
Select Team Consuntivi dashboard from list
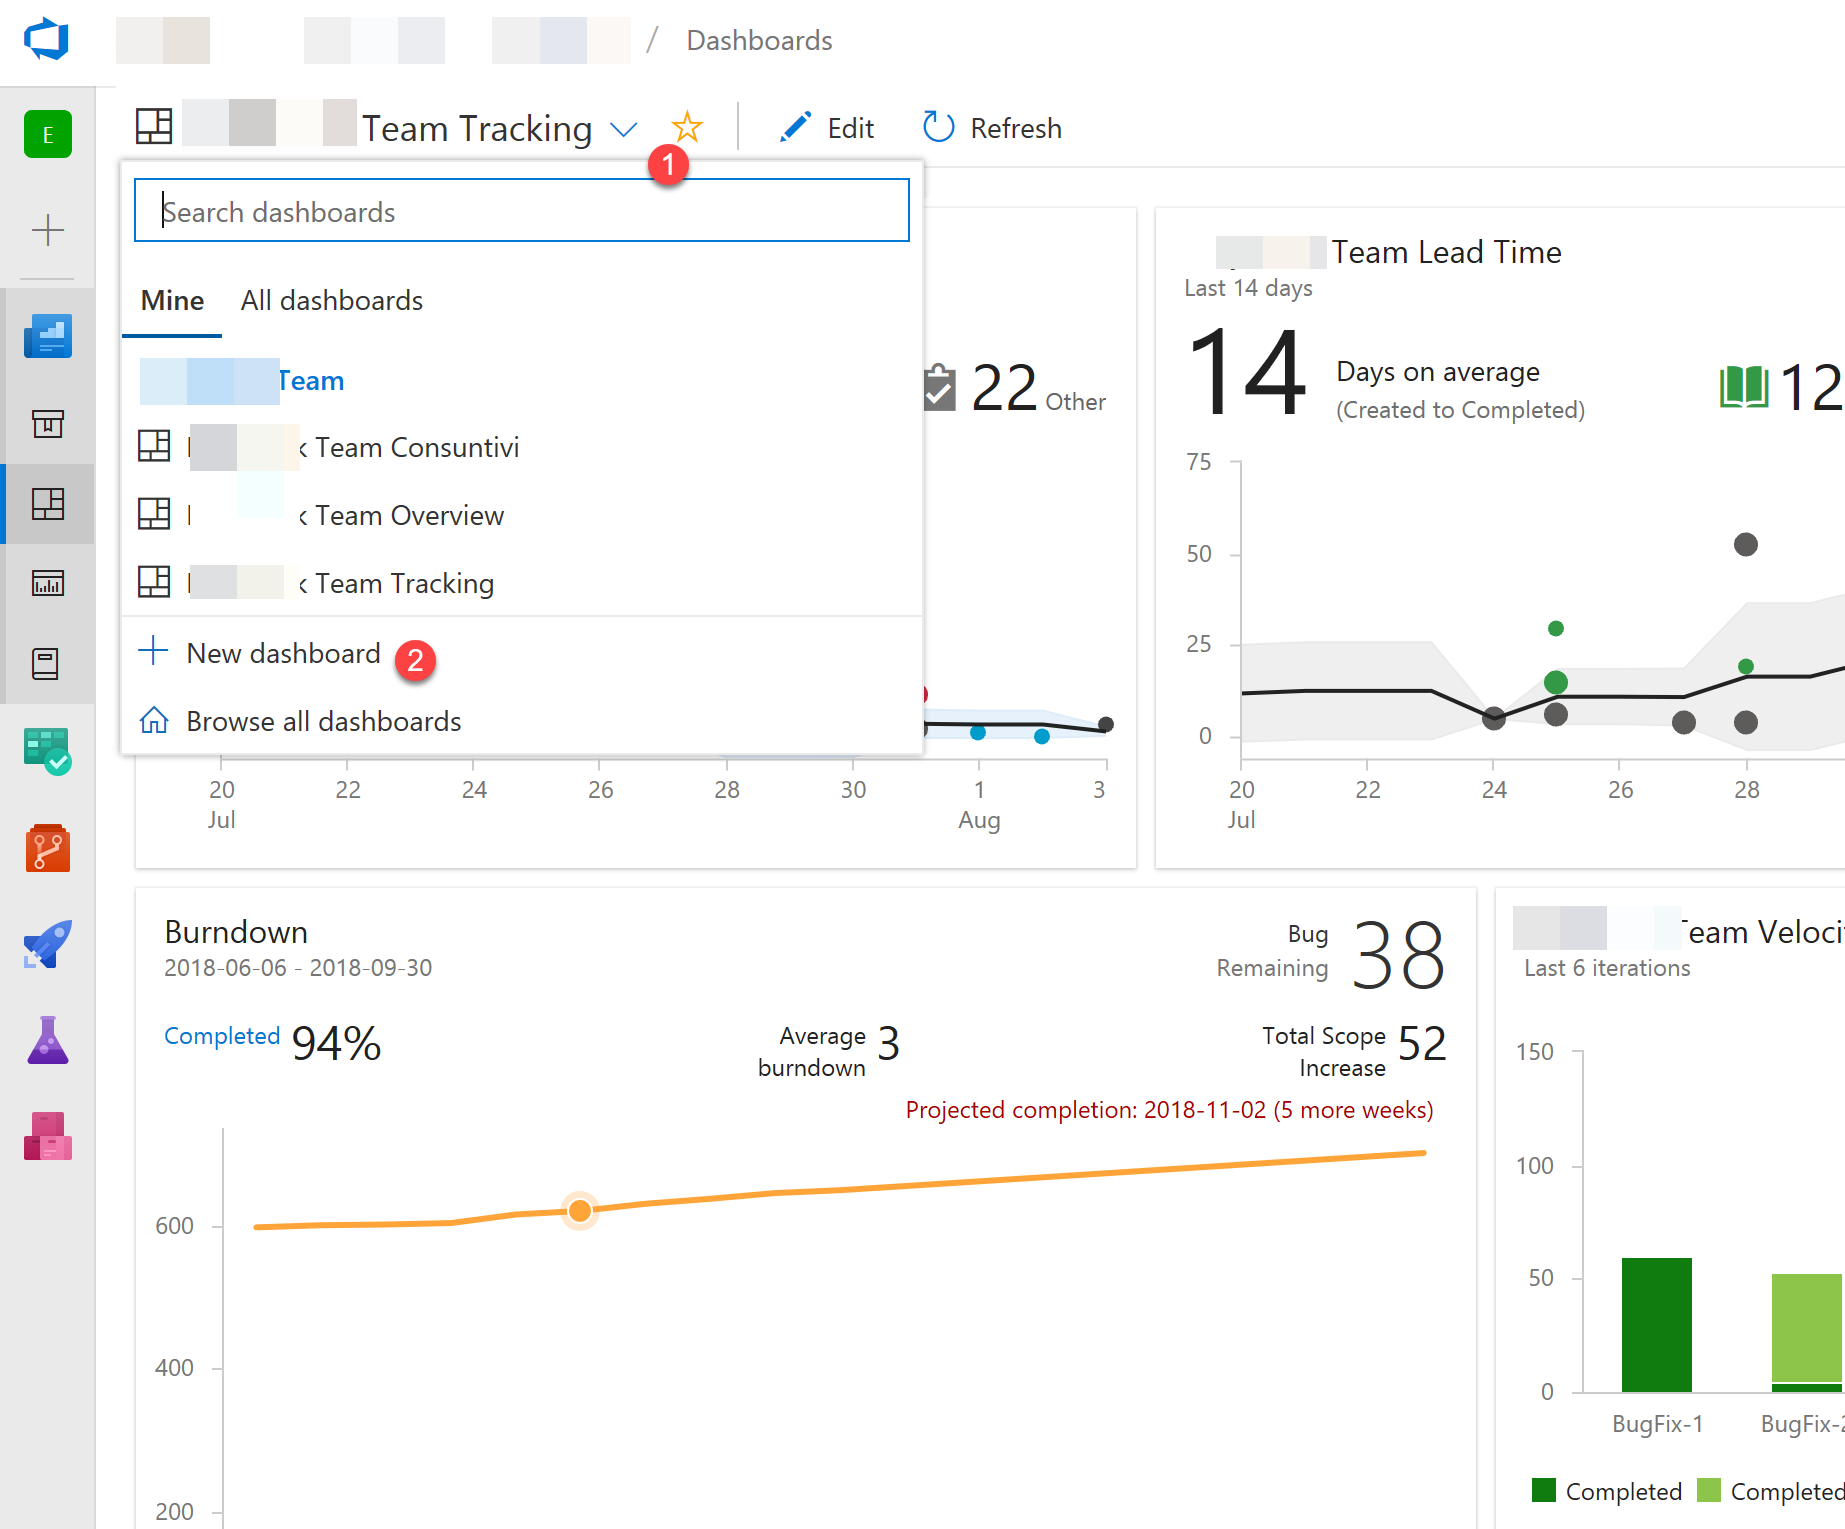[x=416, y=448]
